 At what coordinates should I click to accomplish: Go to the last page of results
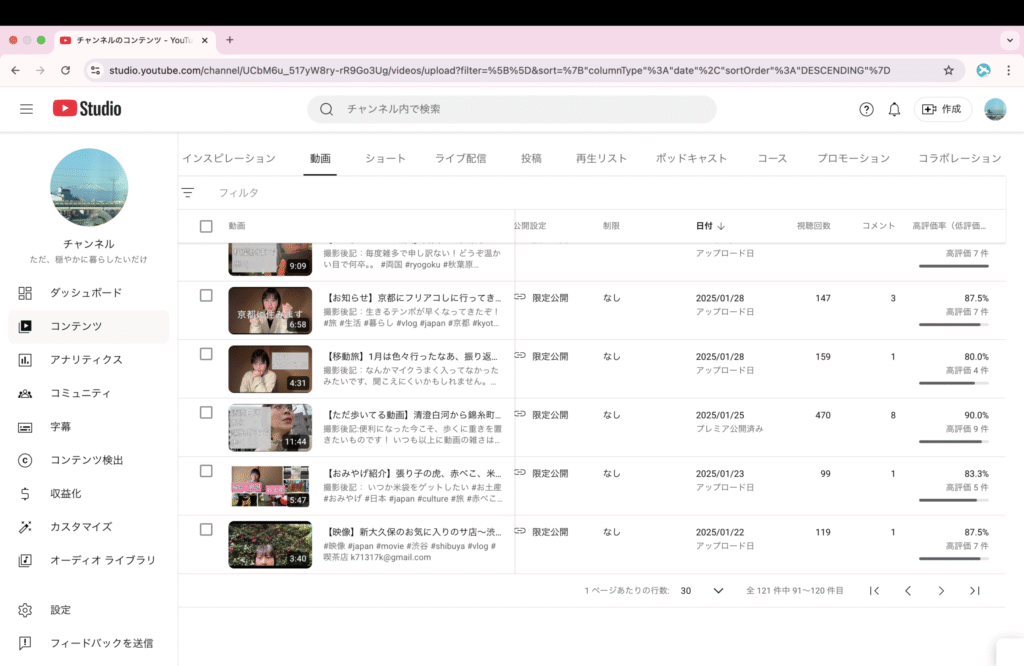click(x=974, y=591)
